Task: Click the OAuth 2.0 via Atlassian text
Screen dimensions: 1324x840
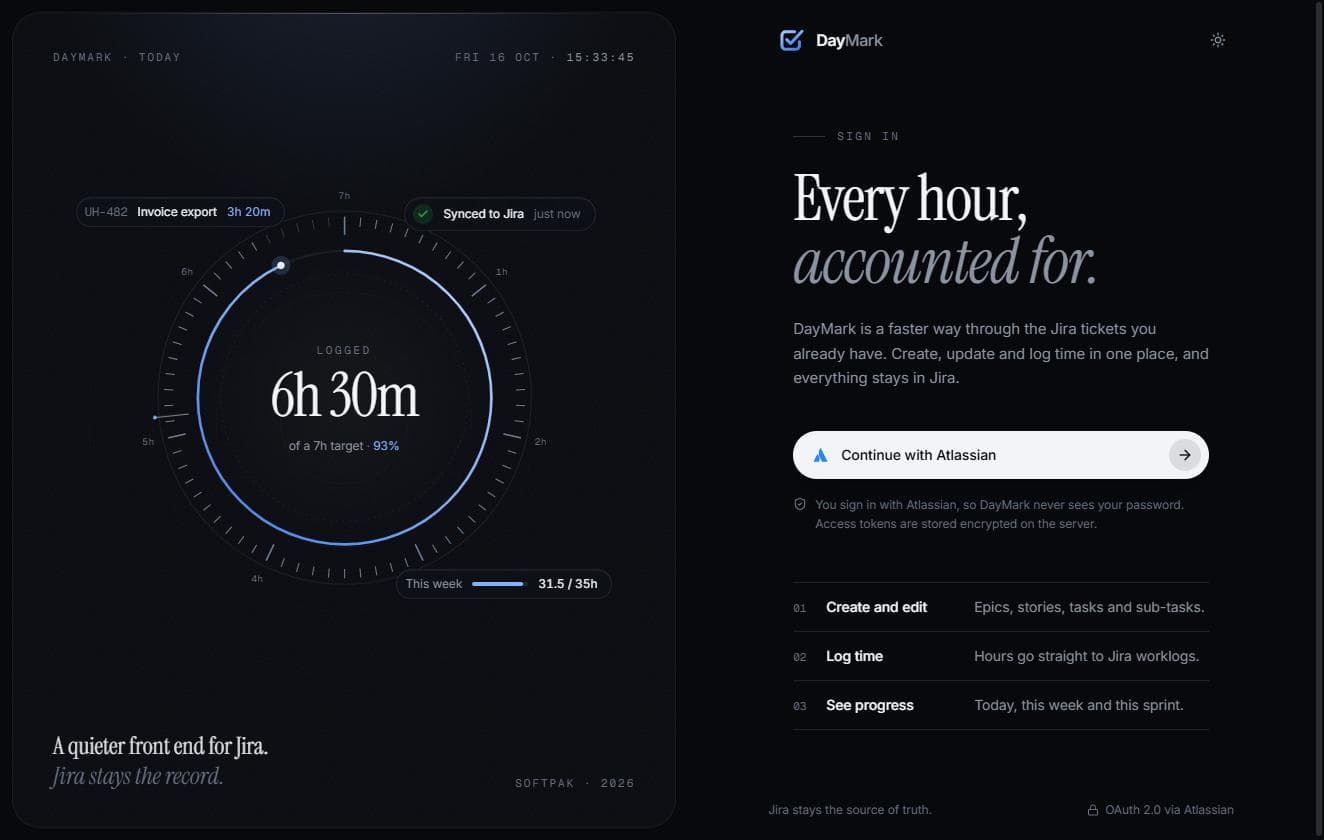Action: [1169, 810]
